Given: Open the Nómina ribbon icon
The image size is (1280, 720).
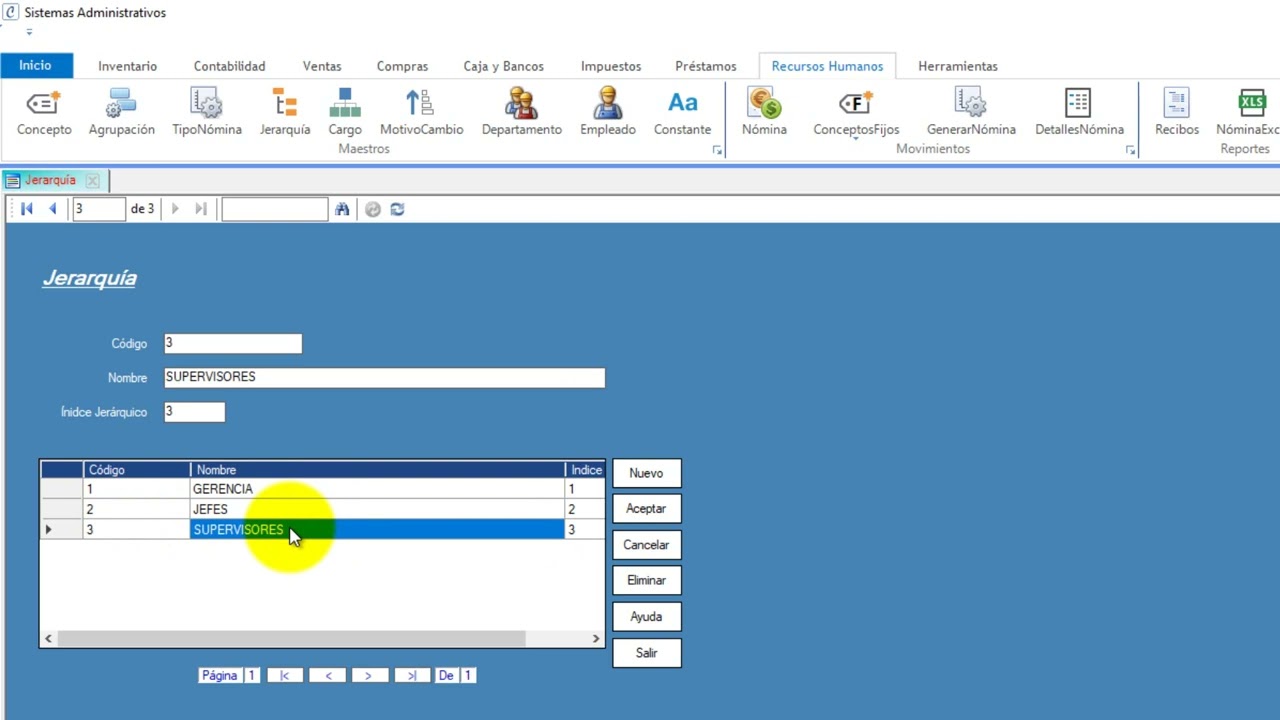Looking at the screenshot, I should [x=764, y=112].
